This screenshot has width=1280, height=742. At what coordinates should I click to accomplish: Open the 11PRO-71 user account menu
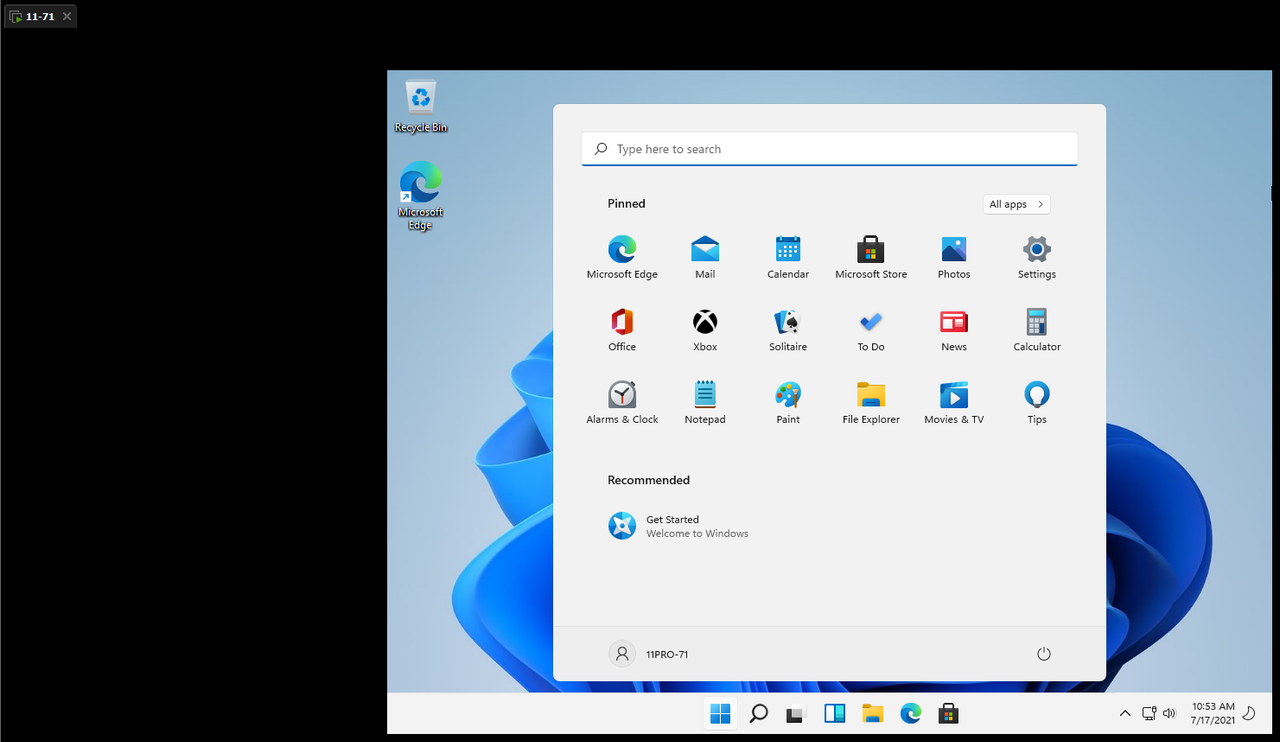point(649,654)
